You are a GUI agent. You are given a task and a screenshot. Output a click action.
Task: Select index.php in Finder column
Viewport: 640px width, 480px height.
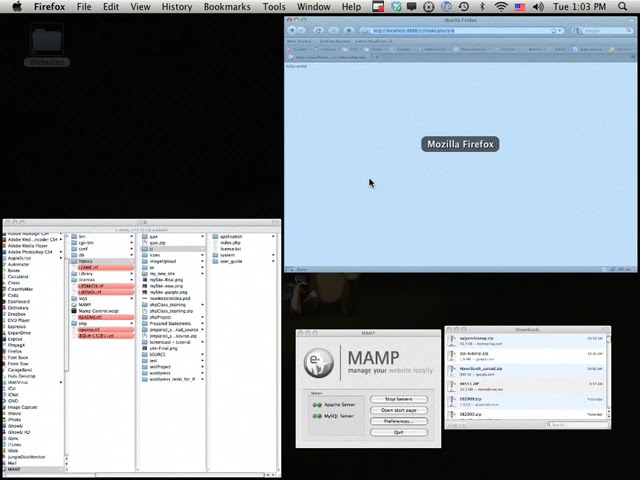click(230, 243)
